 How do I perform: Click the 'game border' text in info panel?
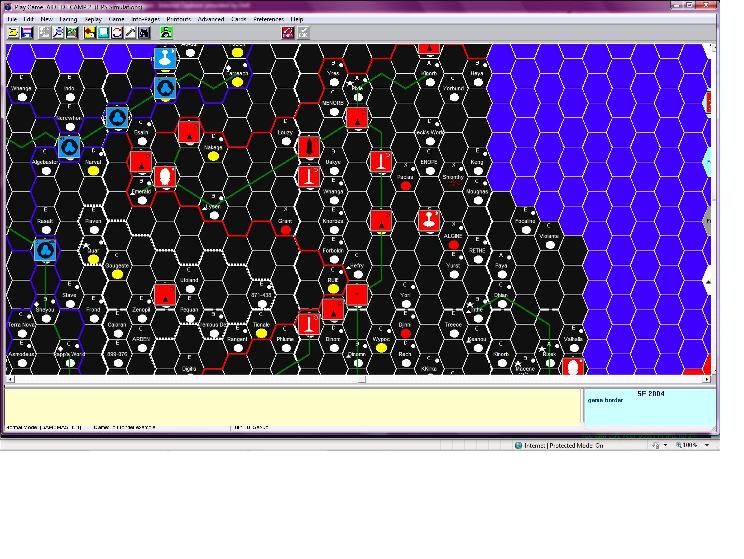click(x=605, y=400)
